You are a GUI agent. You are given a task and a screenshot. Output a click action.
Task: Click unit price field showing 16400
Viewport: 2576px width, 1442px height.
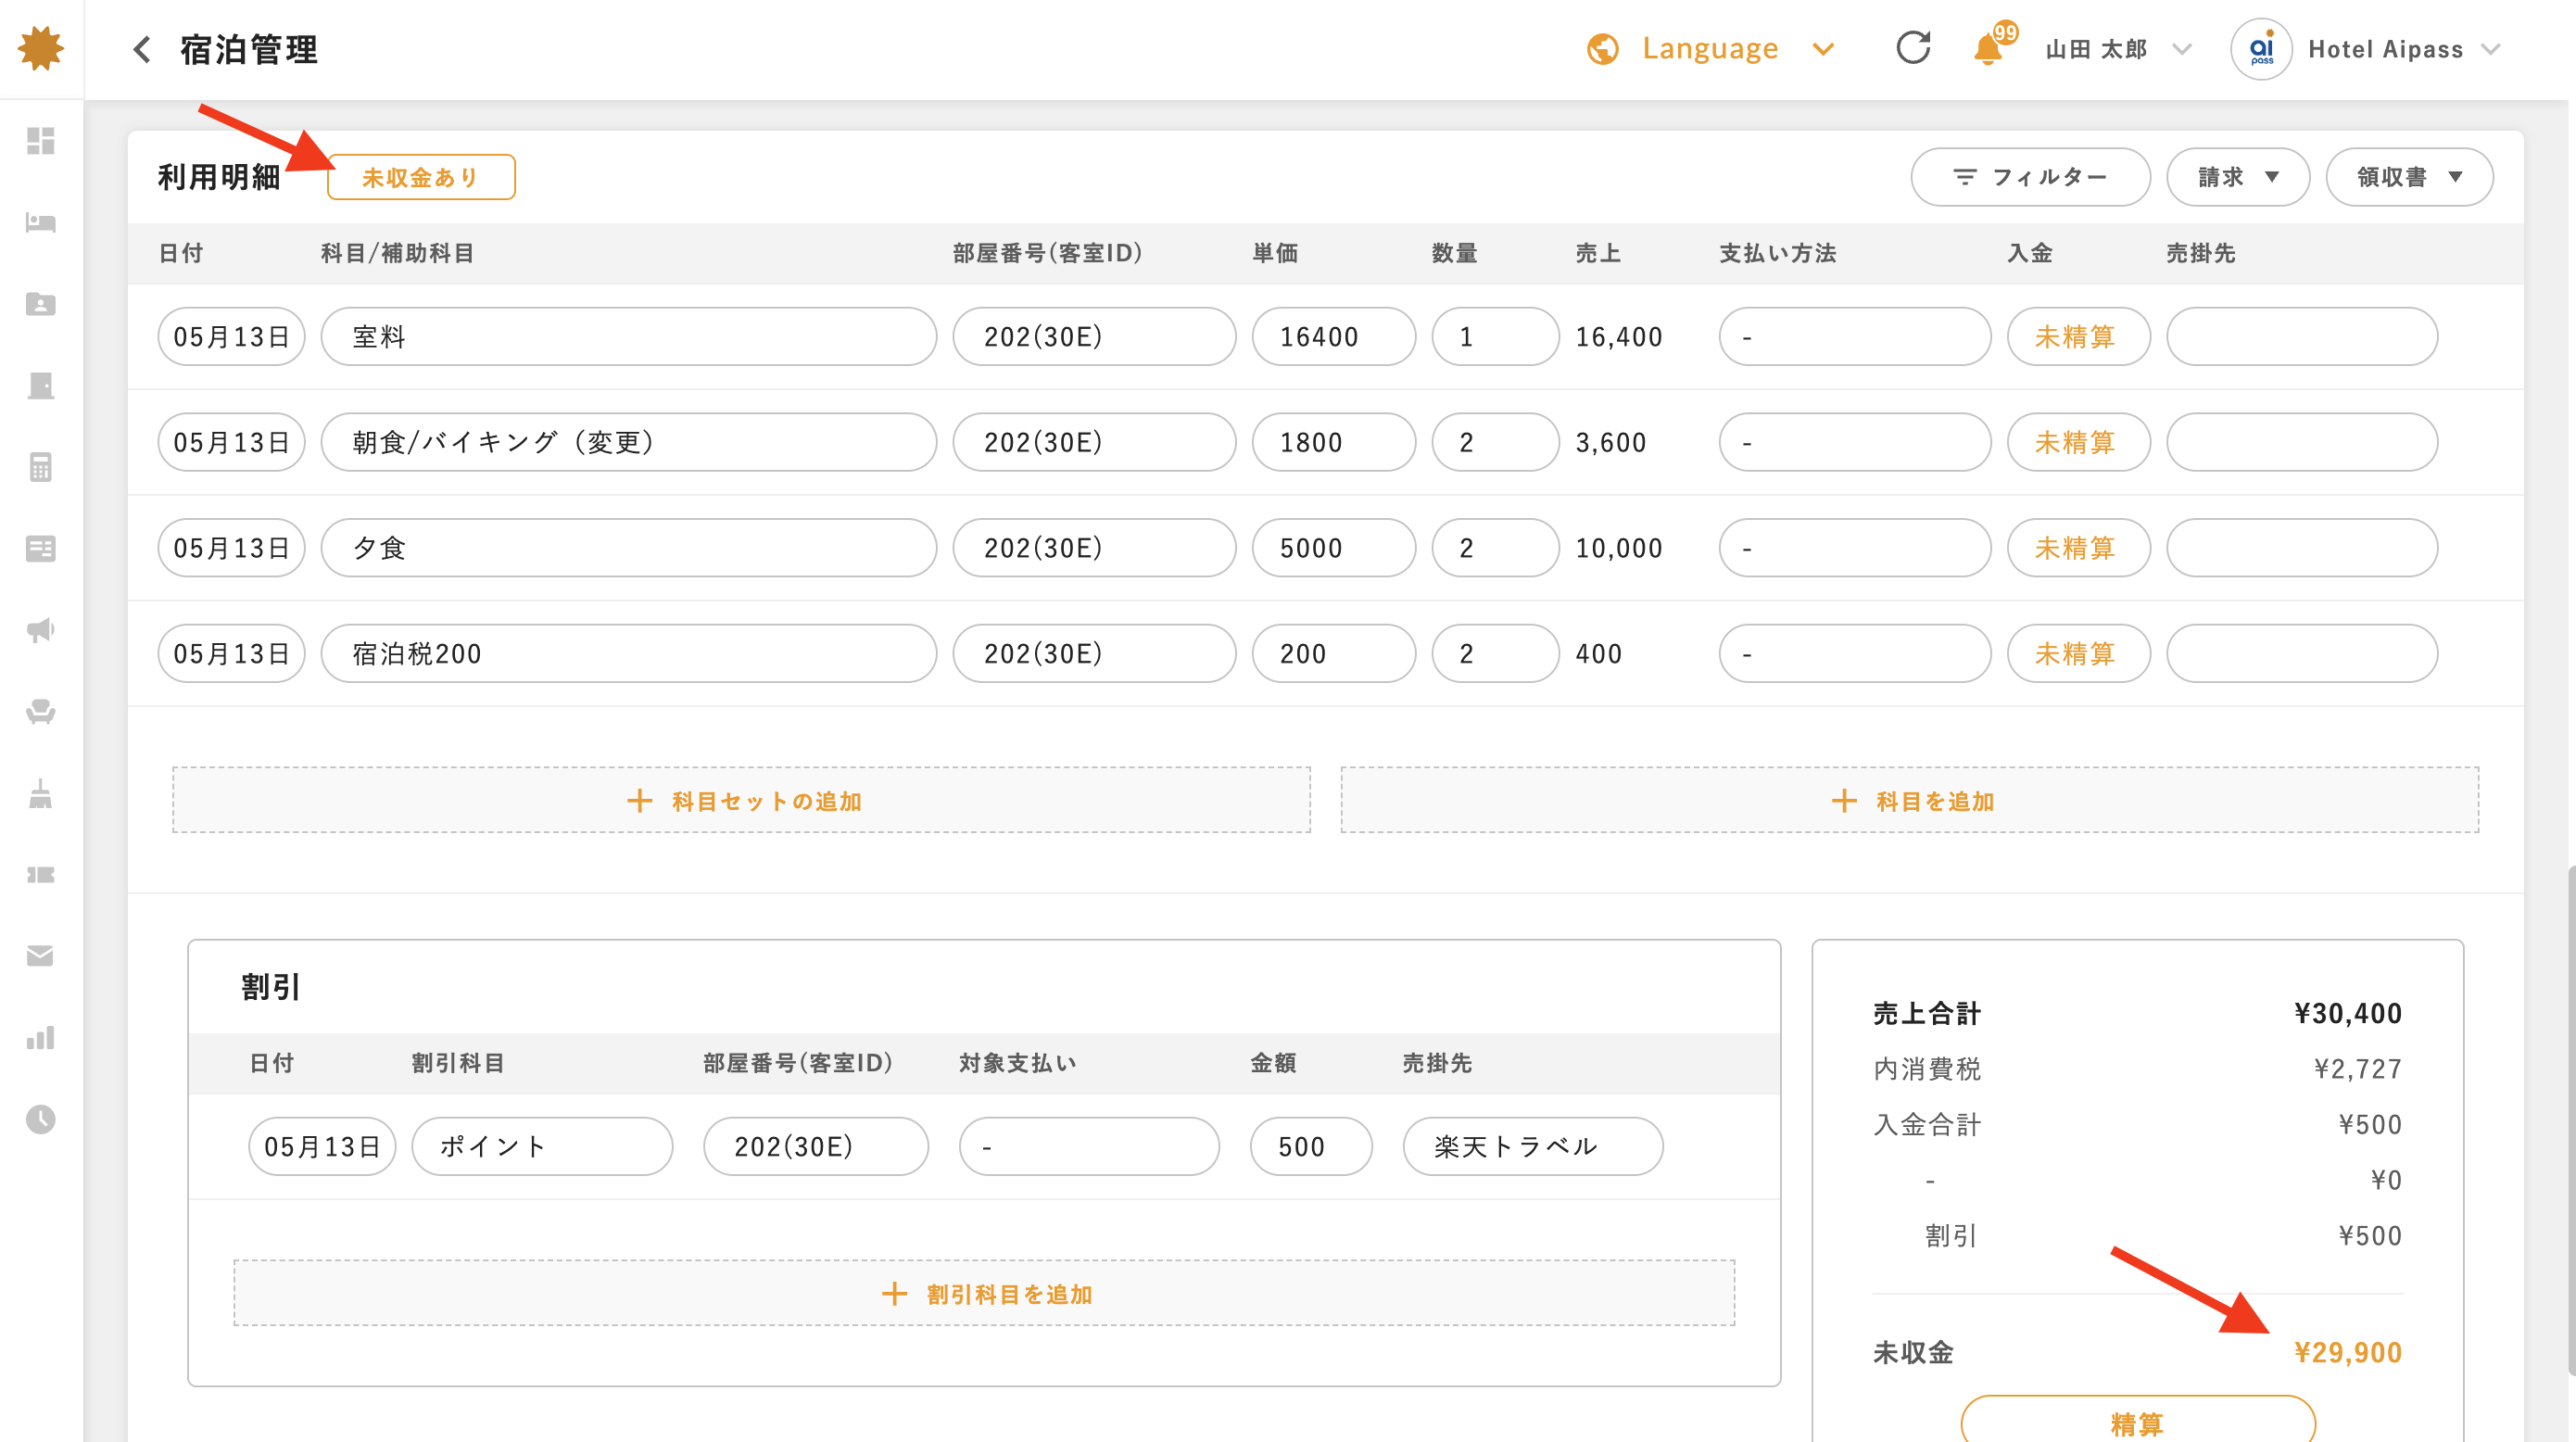tap(1333, 336)
